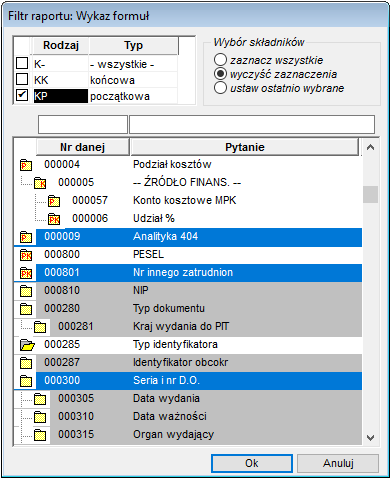The height and width of the screenshot is (478, 390).
Task: Cancel the dialog with Anuluj
Action: tap(338, 463)
